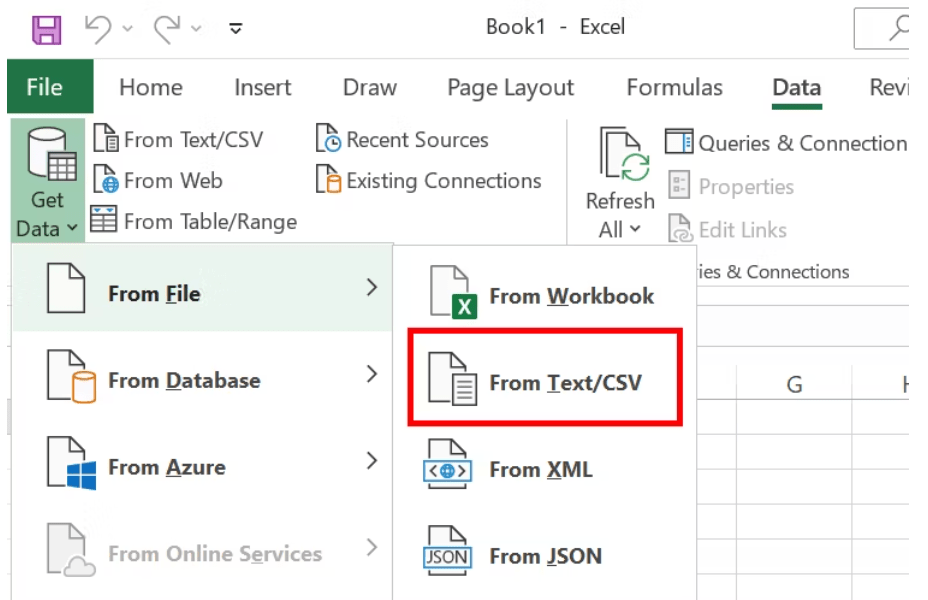Click the Refresh All icon
The width and height of the screenshot is (928, 600).
click(x=624, y=154)
